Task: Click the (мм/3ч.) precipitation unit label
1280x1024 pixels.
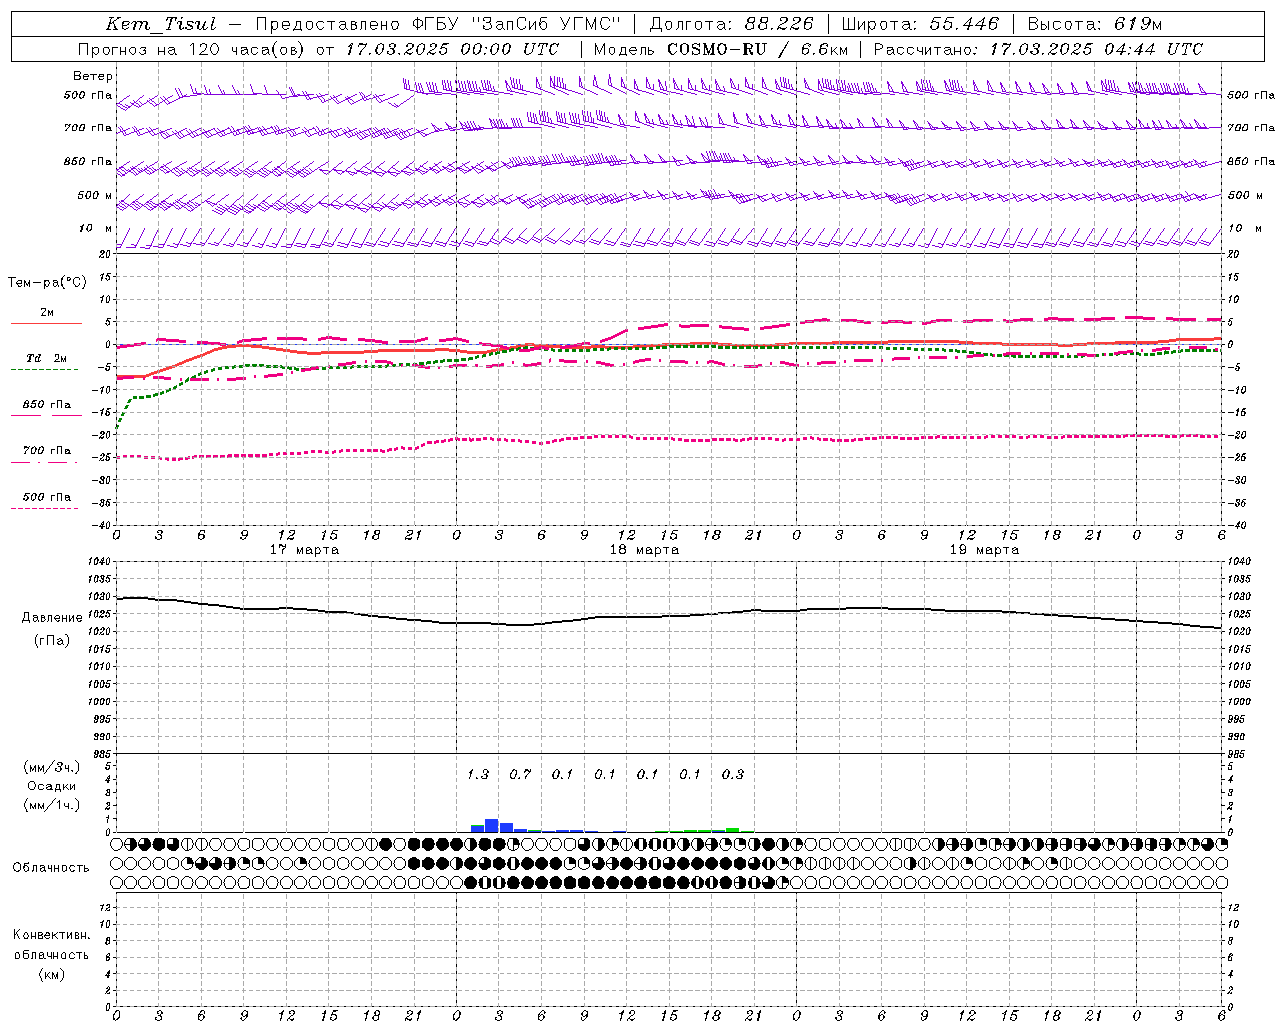Action: point(51,767)
